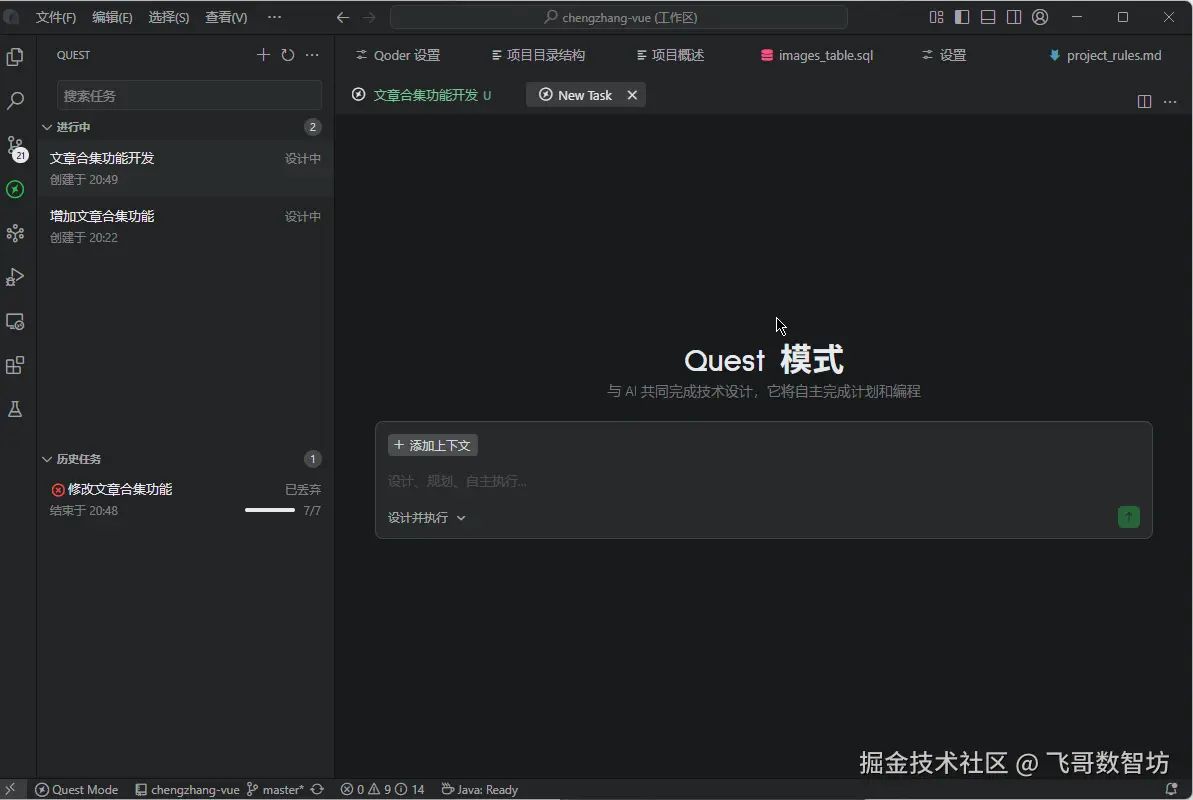This screenshot has height=800, width=1193.
Task: Synchronize changes icon in status bar
Action: click(317, 789)
